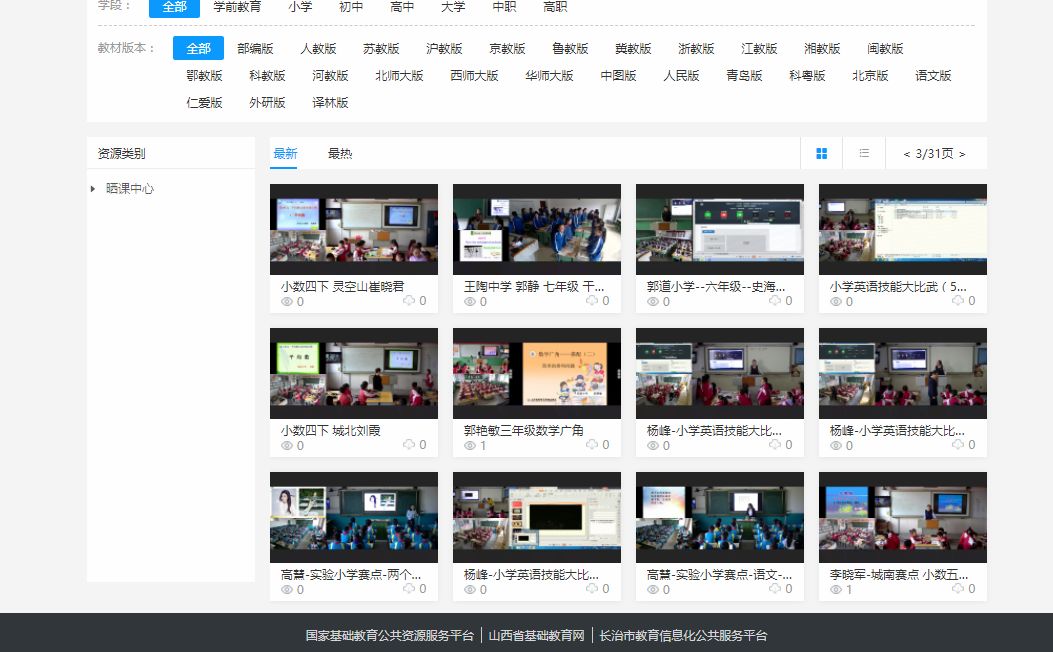Click cloud icon under 小数四下 城北刘霞
1053x652 pixels.
409,444
